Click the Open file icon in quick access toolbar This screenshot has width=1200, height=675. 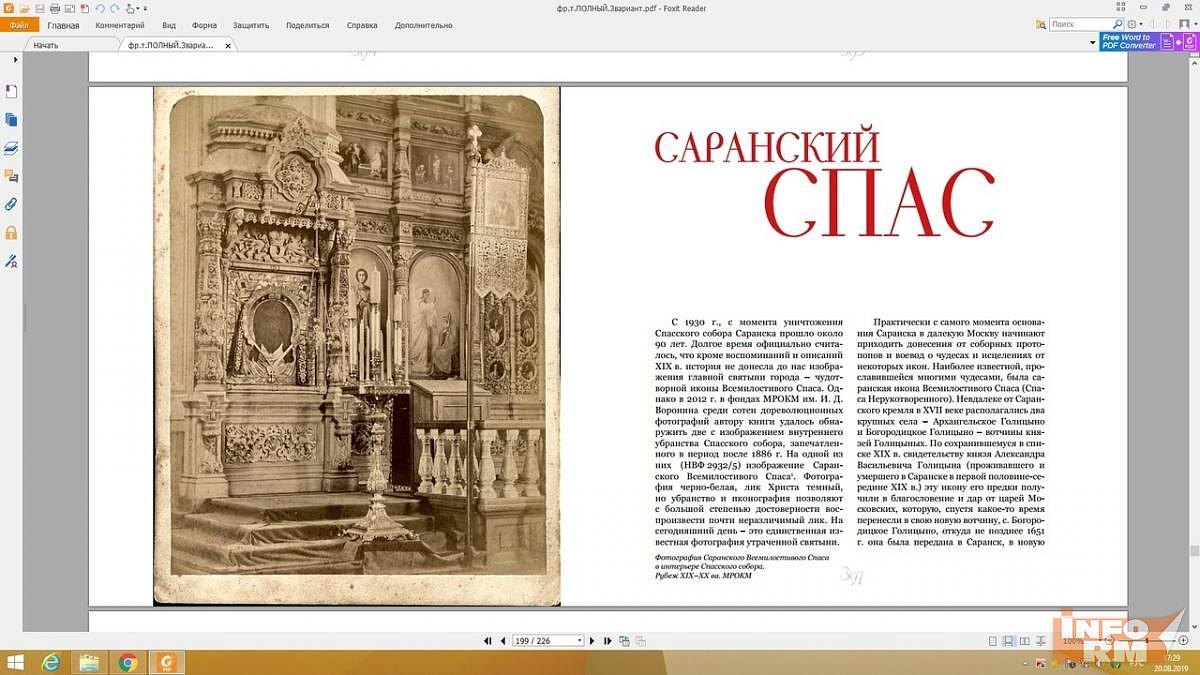pos(26,8)
